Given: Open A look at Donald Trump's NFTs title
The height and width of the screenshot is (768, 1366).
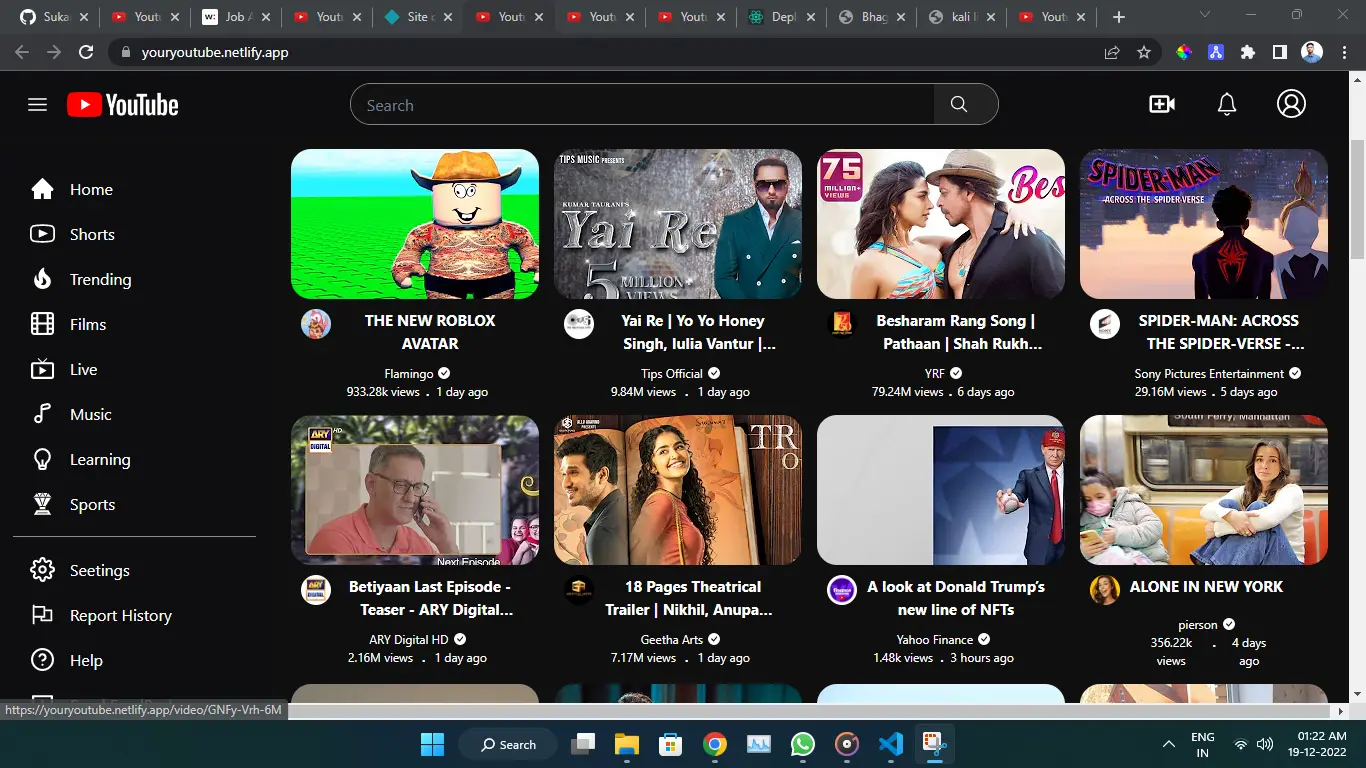Looking at the screenshot, I should click(x=956, y=598).
